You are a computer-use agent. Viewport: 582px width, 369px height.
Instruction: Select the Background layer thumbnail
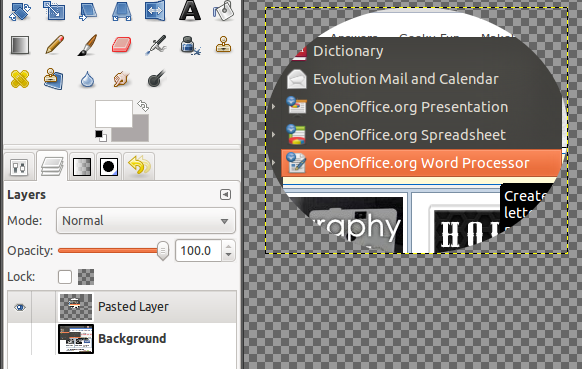point(76,339)
